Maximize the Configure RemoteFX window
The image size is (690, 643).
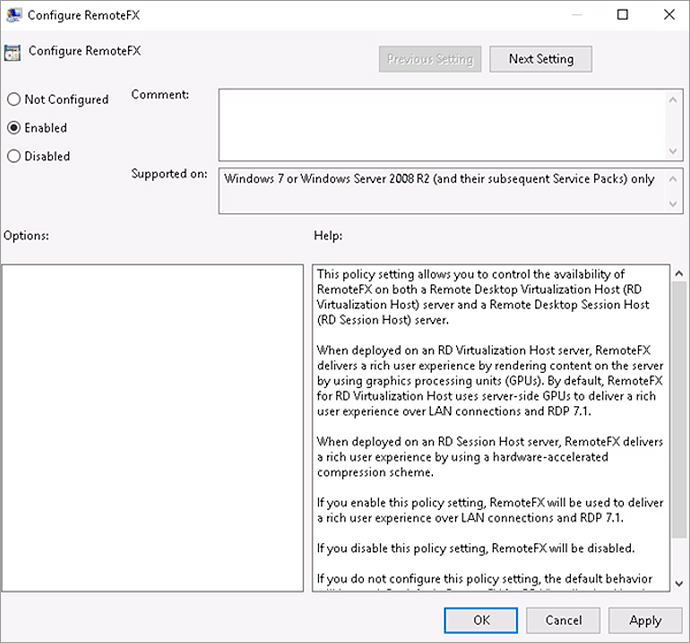622,15
